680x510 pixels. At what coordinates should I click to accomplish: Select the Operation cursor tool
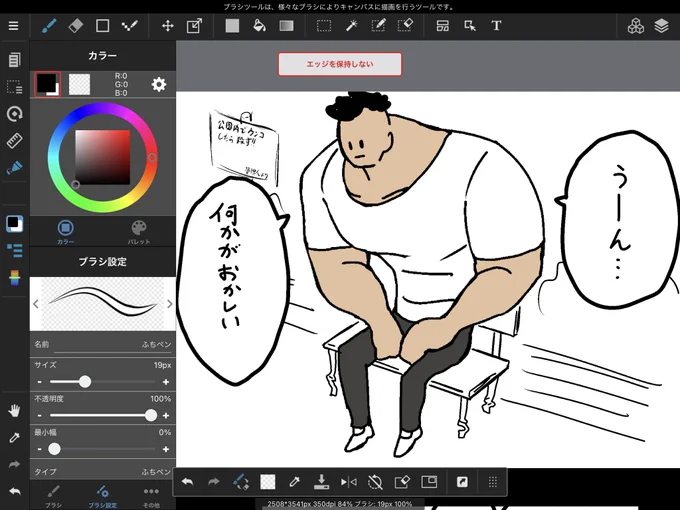click(470, 26)
